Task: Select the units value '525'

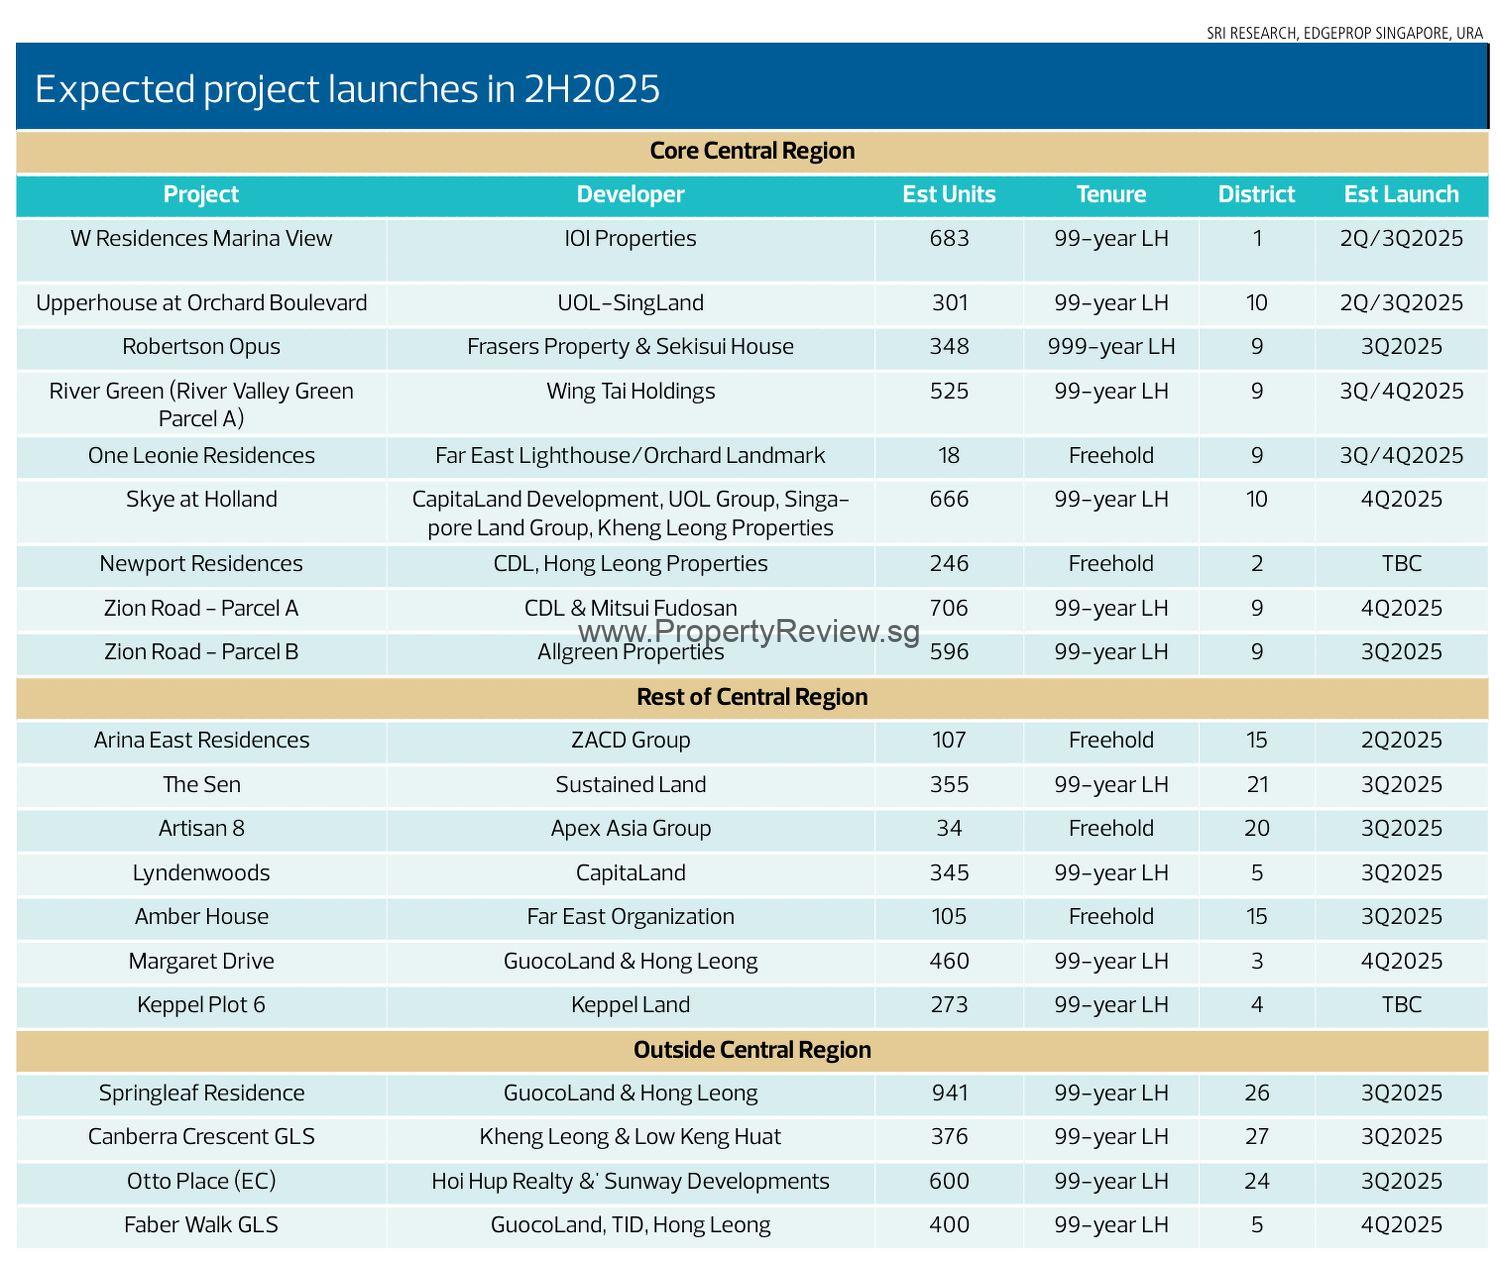Action: coord(949,391)
